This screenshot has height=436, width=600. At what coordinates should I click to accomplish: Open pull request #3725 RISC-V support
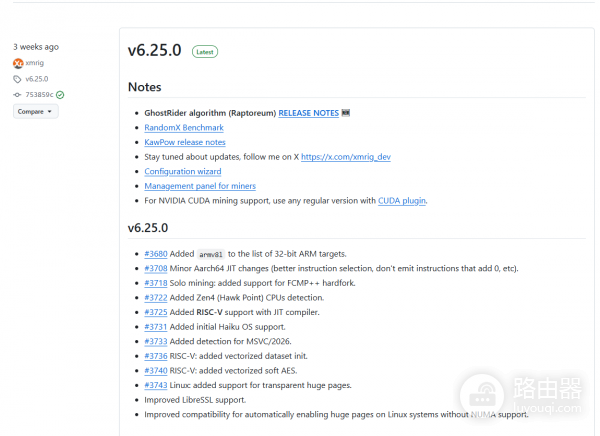155,312
